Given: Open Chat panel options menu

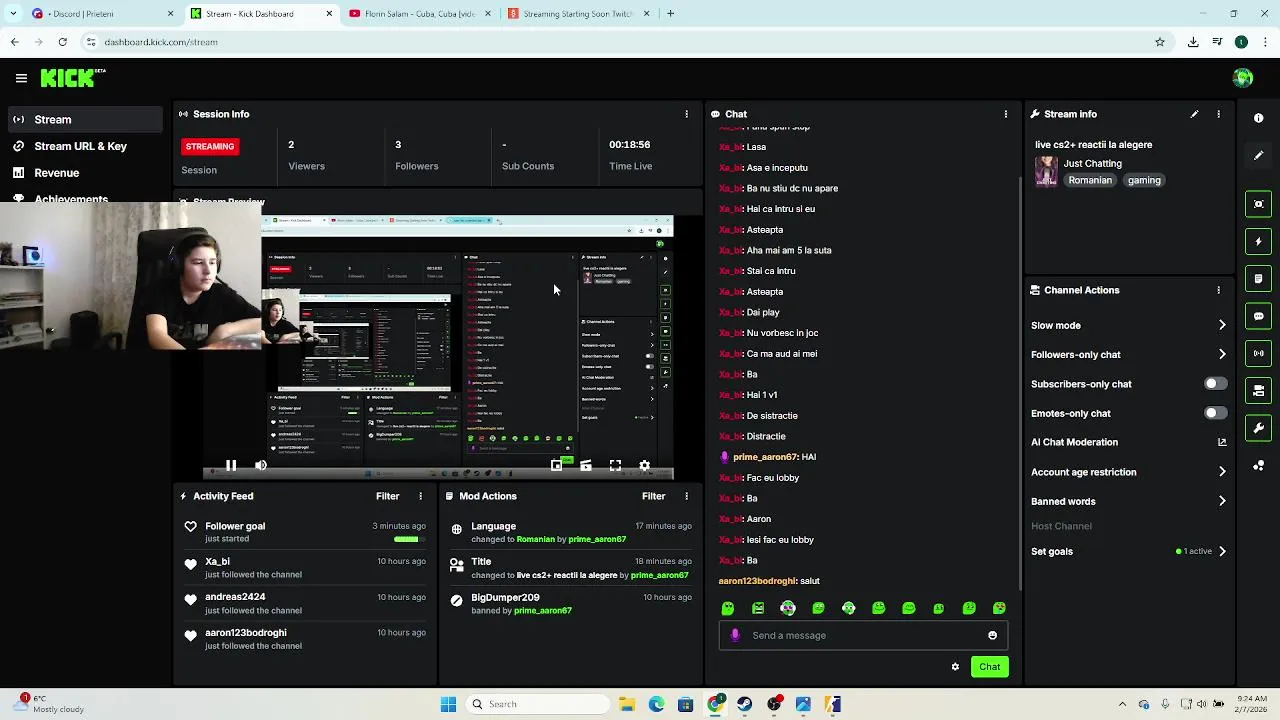Looking at the screenshot, I should pos(1006,114).
